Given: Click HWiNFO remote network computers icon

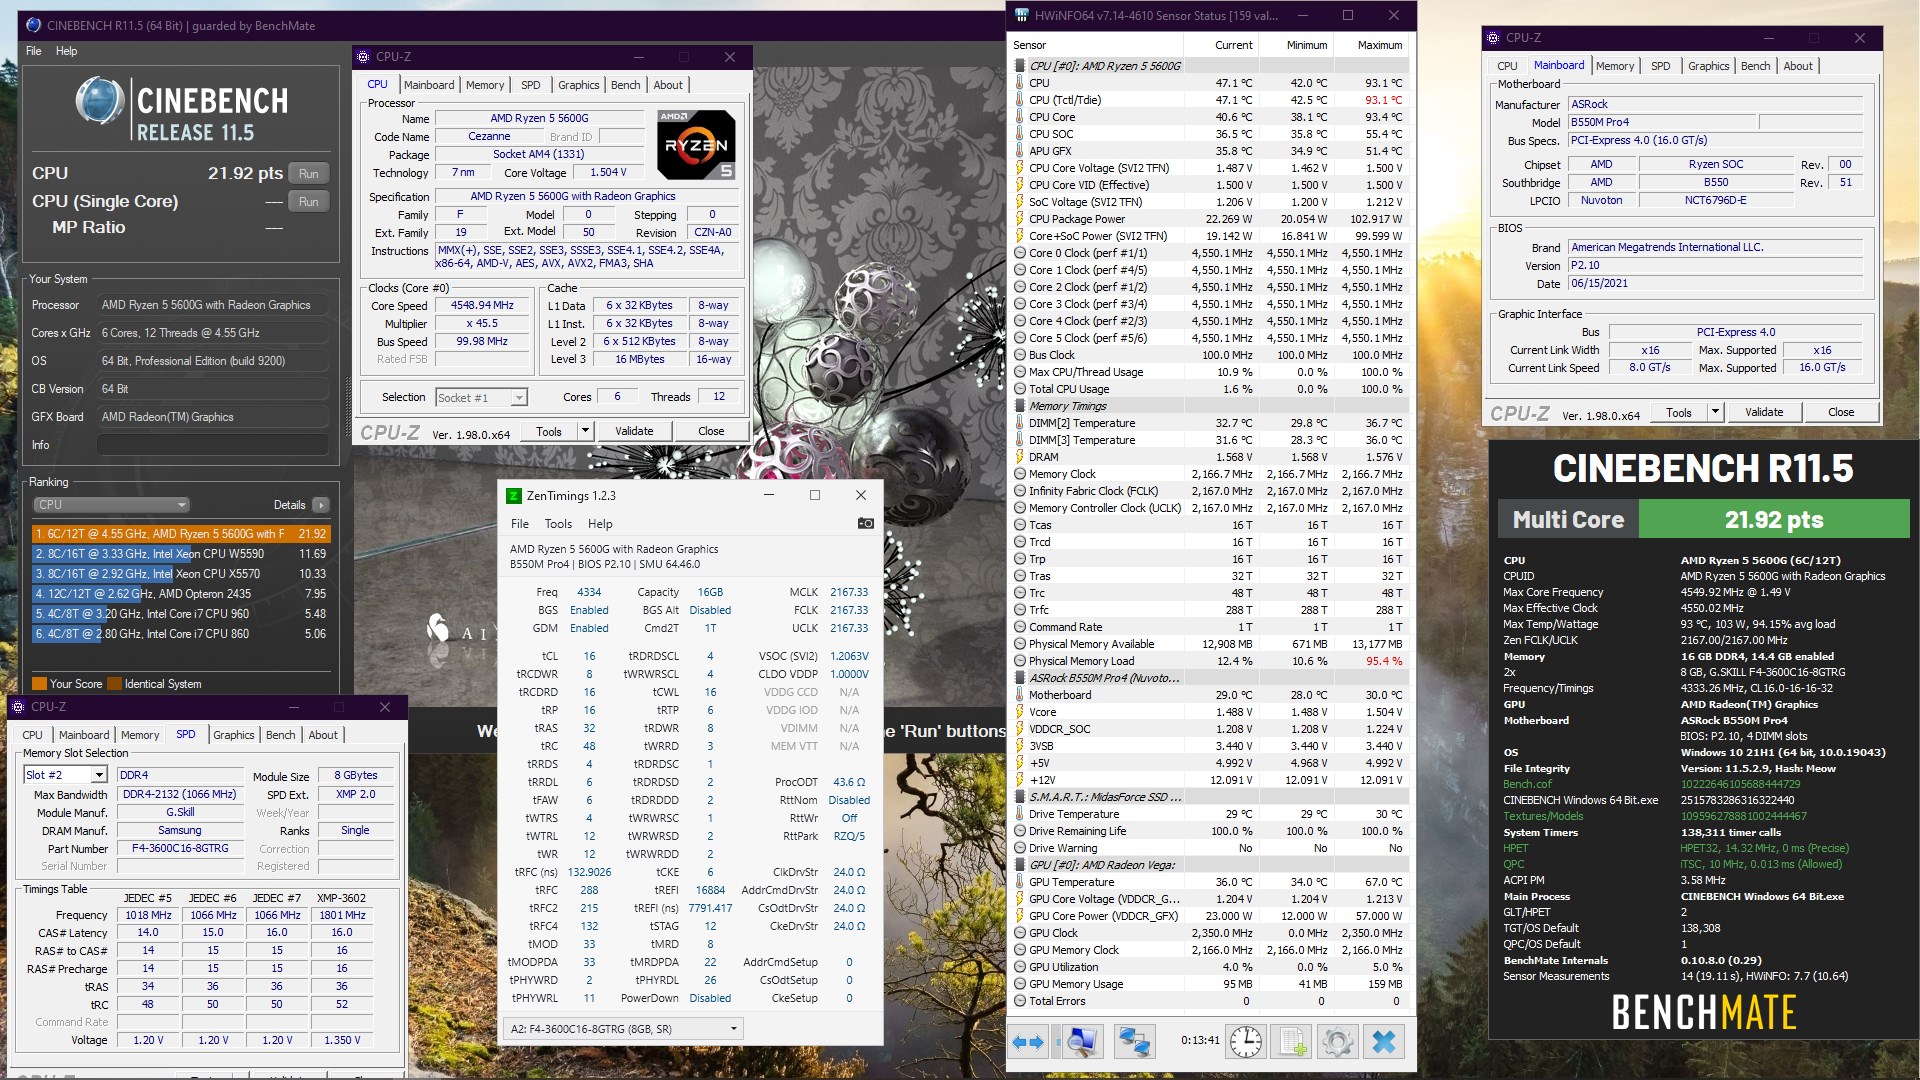Looking at the screenshot, I should (1133, 1042).
